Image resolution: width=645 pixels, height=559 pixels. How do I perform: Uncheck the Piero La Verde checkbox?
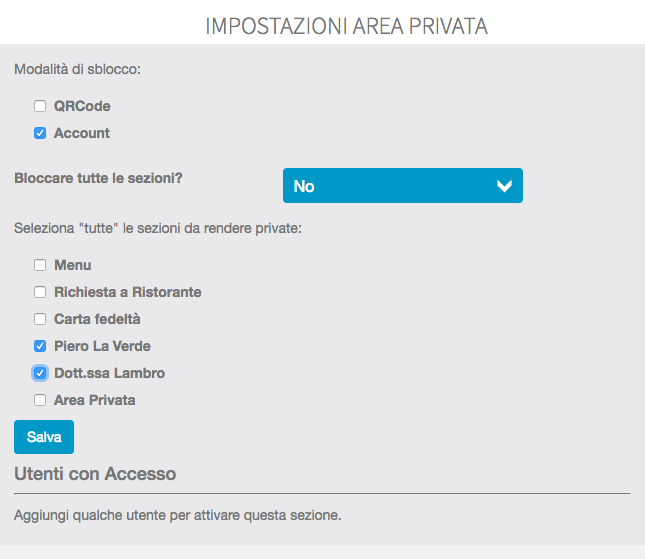40,346
